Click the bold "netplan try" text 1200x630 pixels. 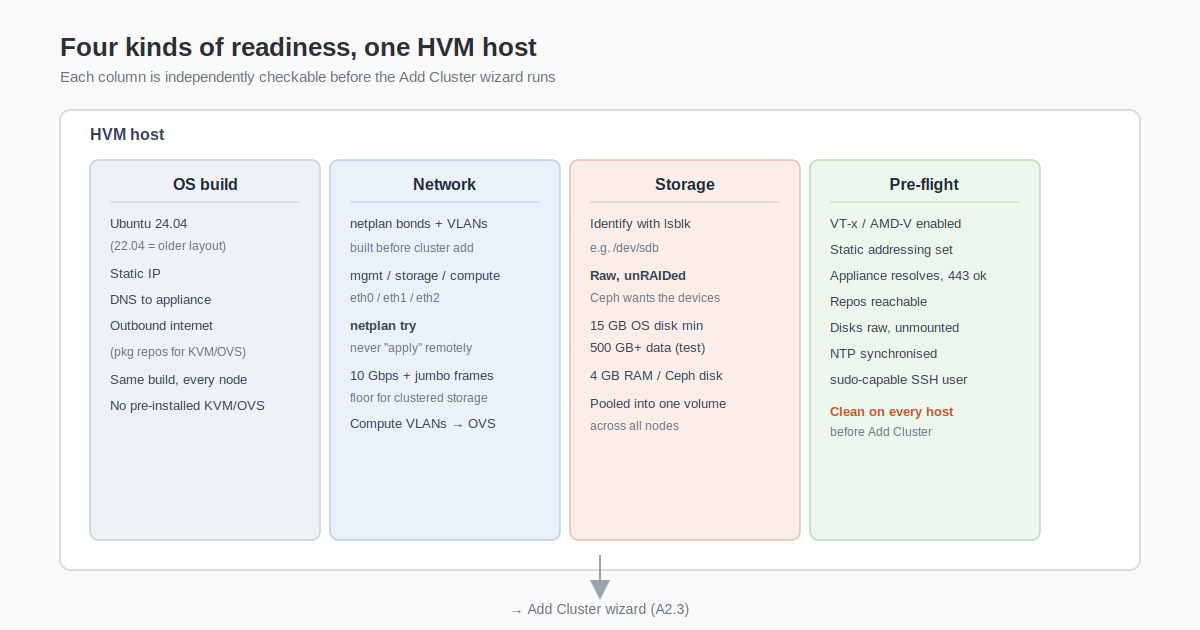coord(383,326)
